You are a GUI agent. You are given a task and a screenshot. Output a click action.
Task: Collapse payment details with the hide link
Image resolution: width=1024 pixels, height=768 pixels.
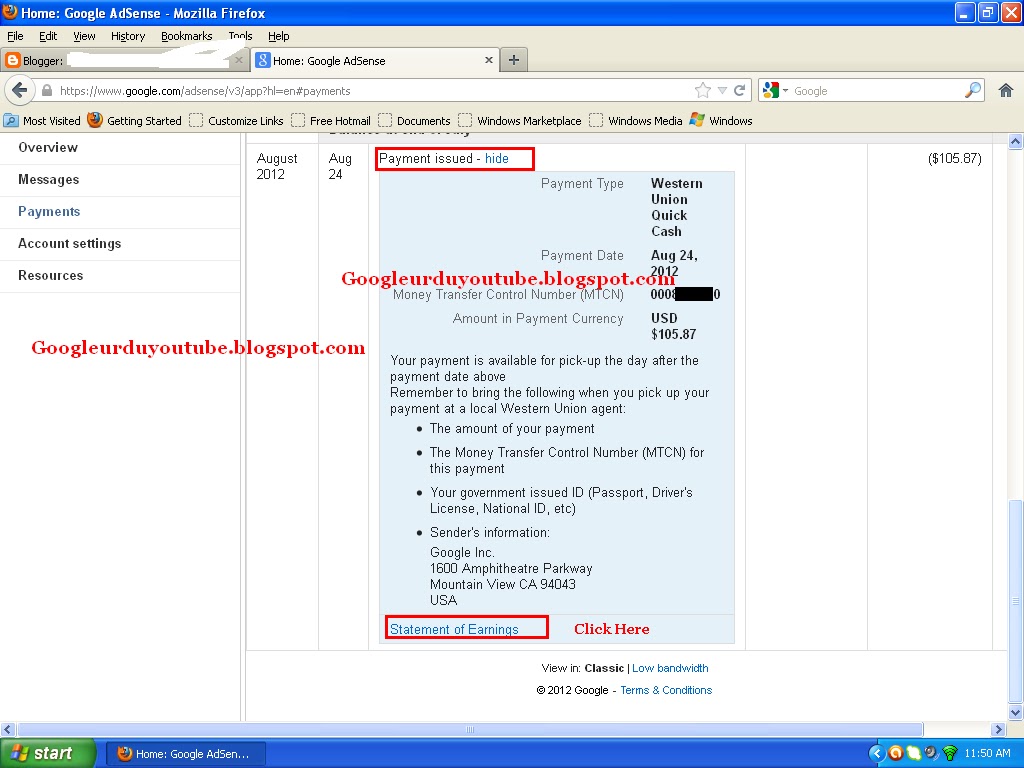tap(496, 159)
